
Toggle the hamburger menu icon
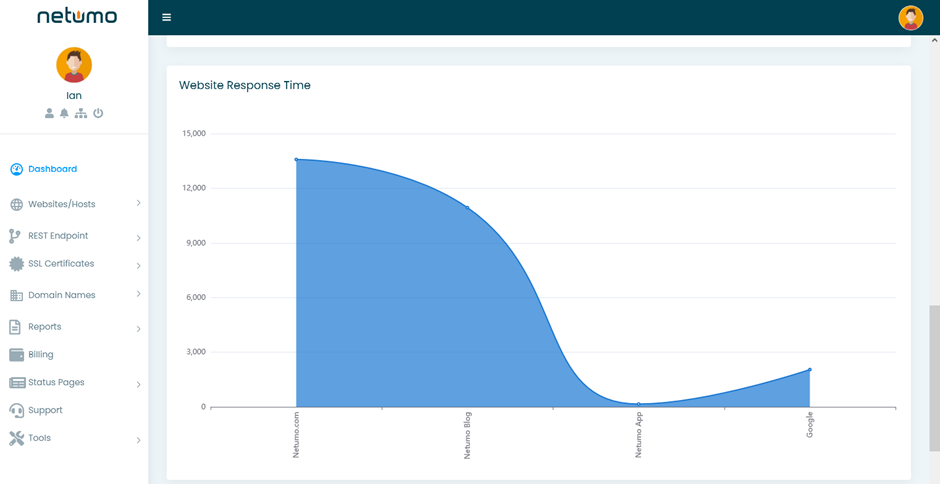point(167,17)
